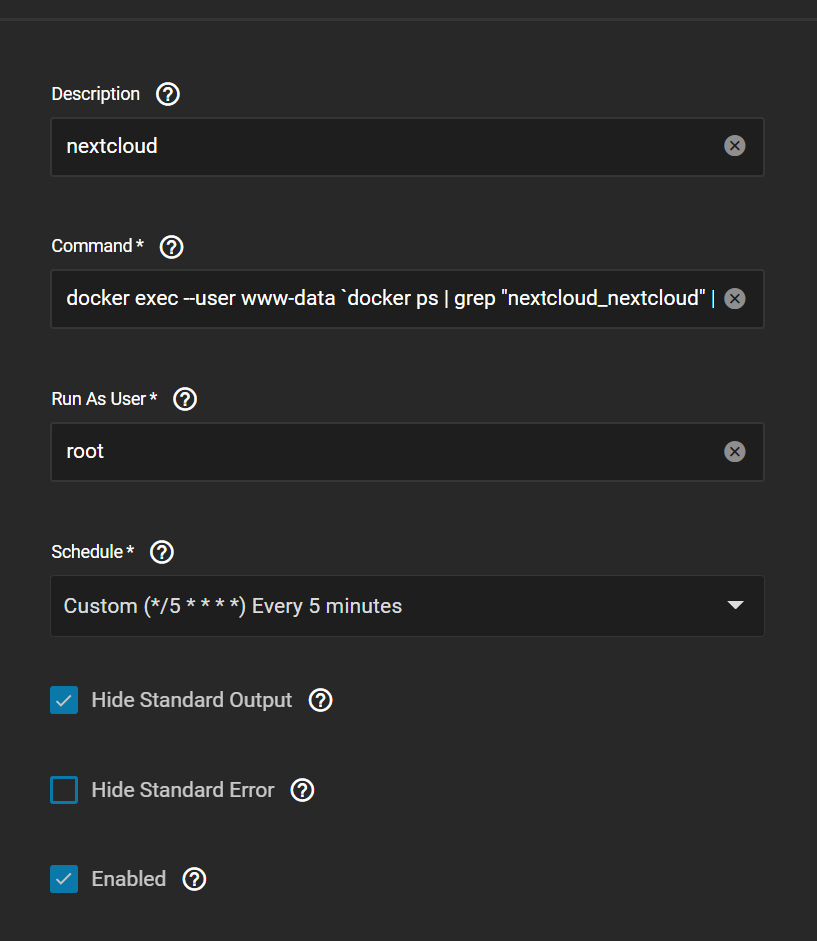Tick the Hide Standard Error checkbox
Viewport: 817px width, 941px height.
pos(64,790)
